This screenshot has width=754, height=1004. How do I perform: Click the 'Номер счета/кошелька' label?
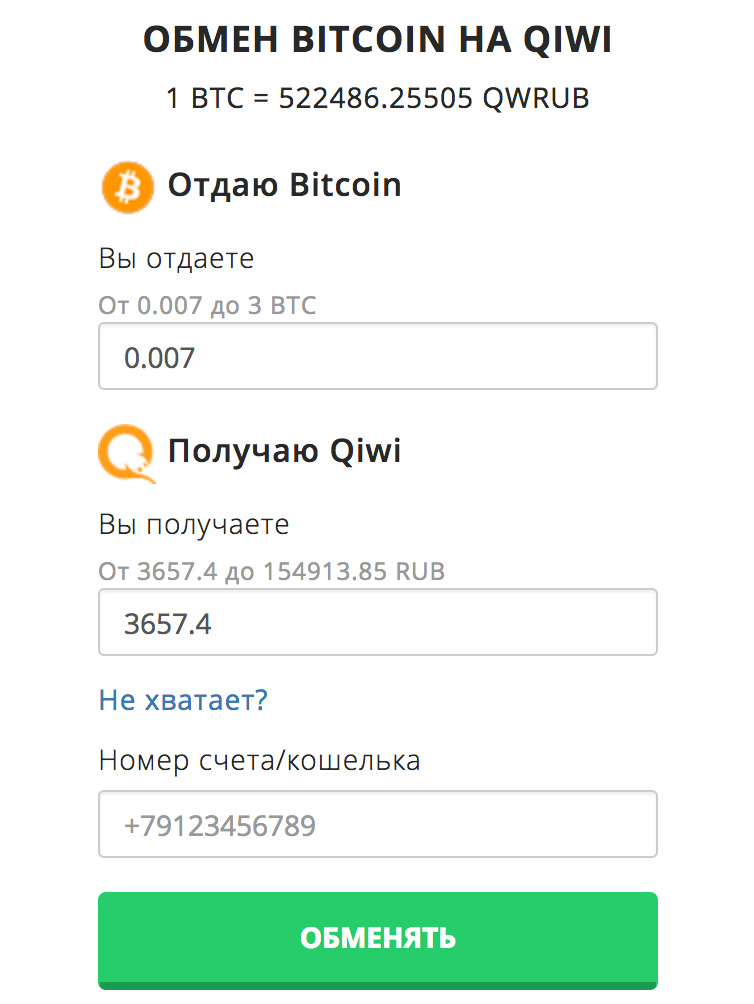pos(261,761)
